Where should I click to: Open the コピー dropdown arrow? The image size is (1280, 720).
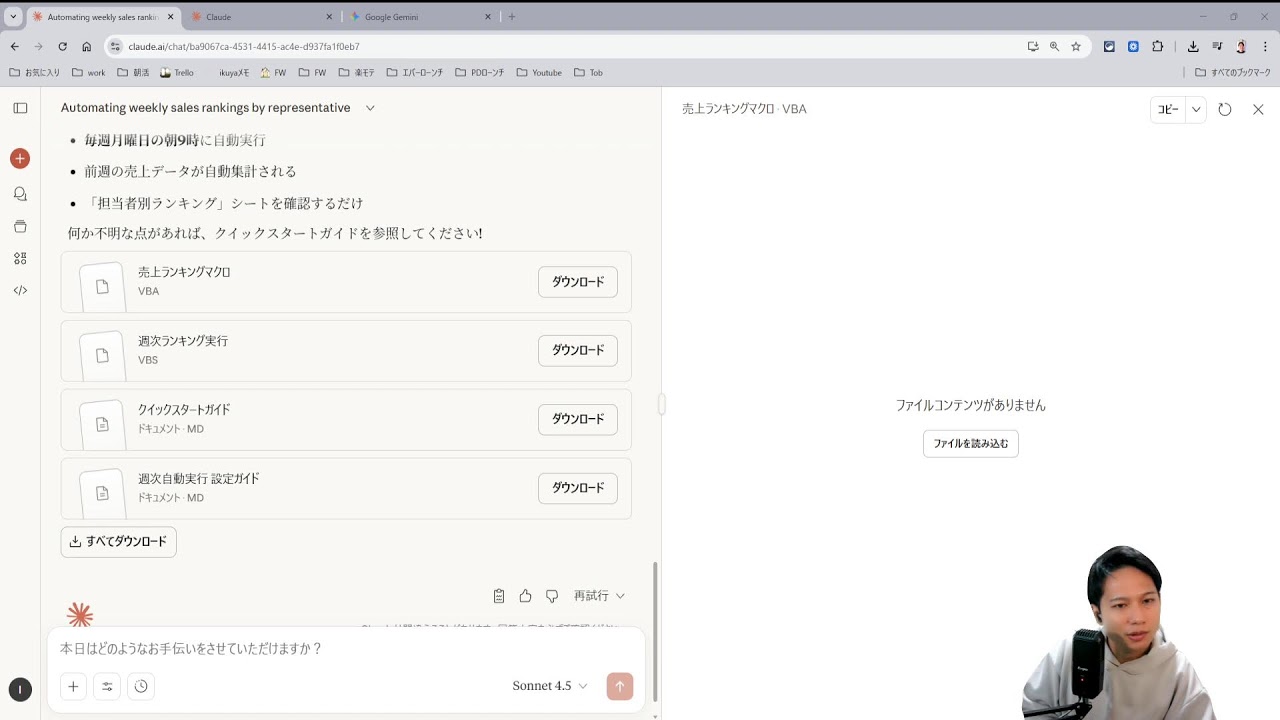pos(1196,109)
